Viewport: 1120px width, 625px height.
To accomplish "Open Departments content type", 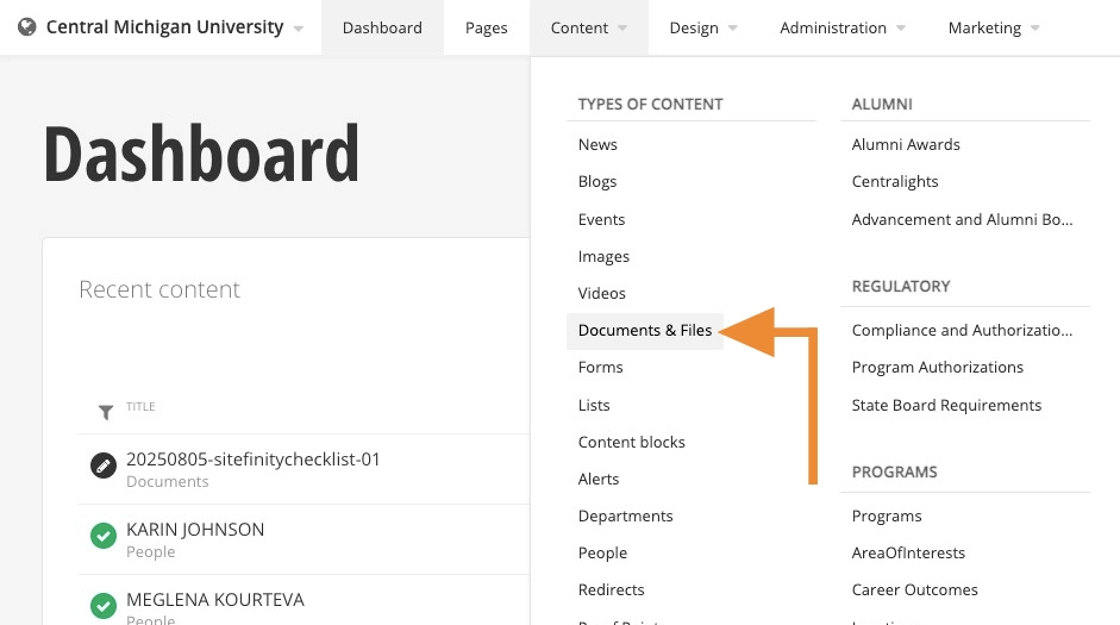I will coord(626,516).
